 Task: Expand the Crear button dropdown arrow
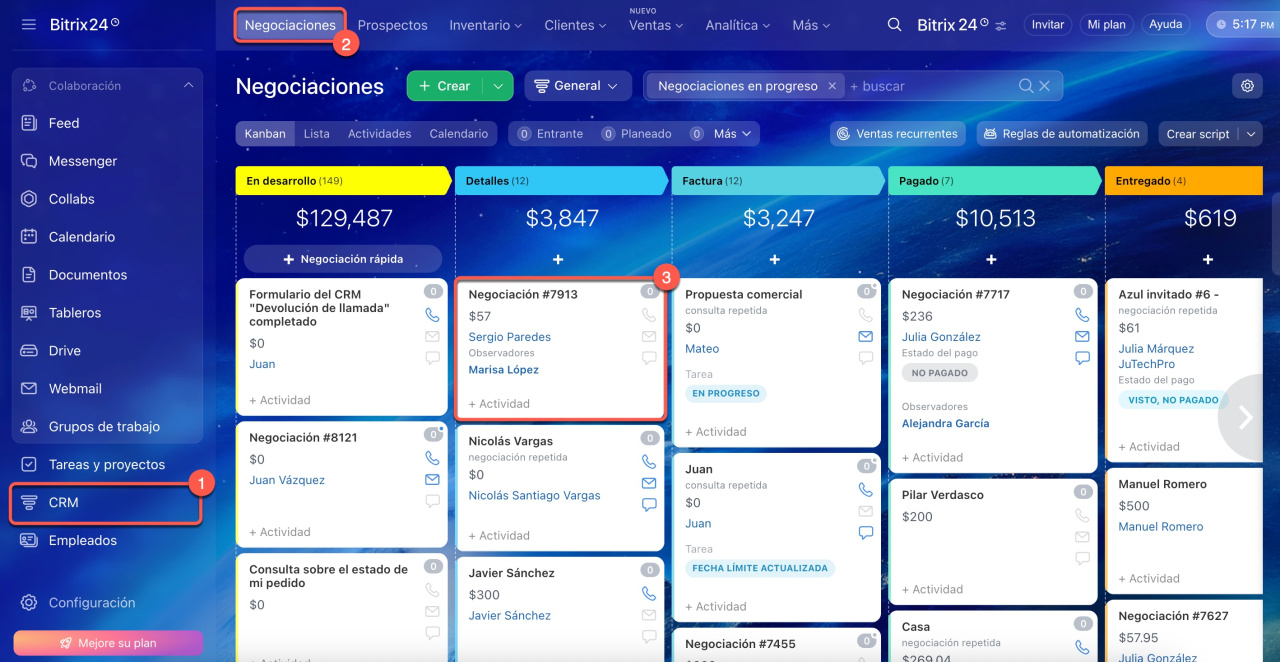(498, 86)
